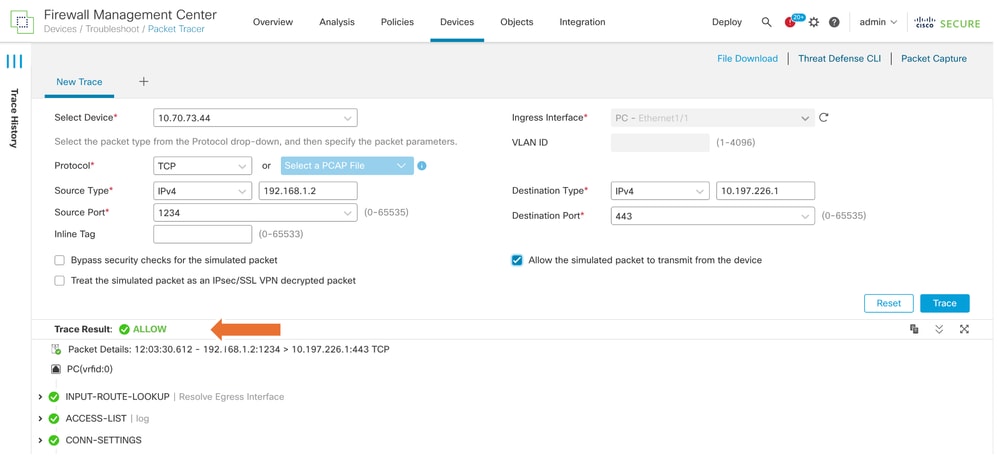Expand the CONN-SETTINGS phase
This screenshot has height=475, width=998.
point(40,440)
